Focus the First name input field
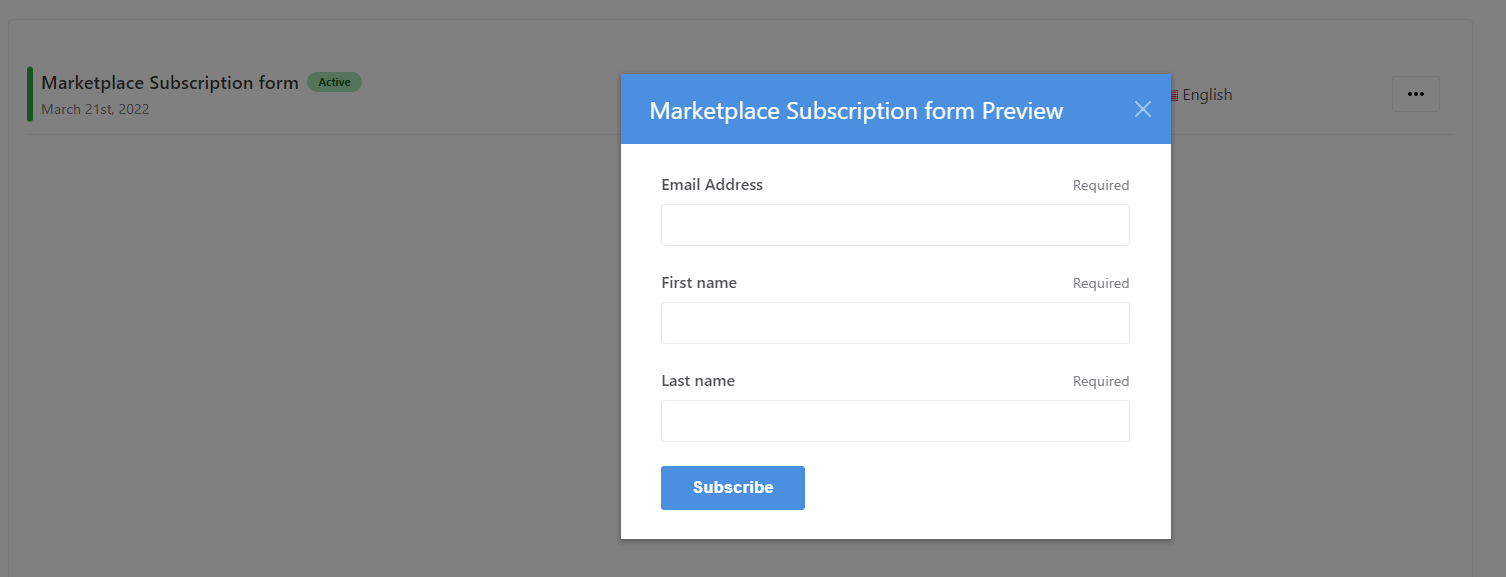Image resolution: width=1506 pixels, height=577 pixels. click(895, 323)
